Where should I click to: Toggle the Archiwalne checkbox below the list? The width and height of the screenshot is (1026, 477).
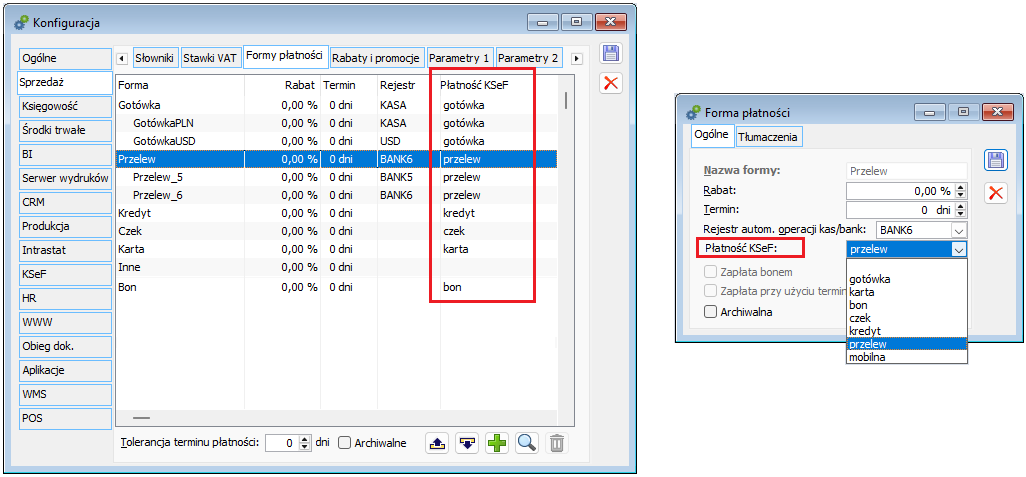coord(345,443)
